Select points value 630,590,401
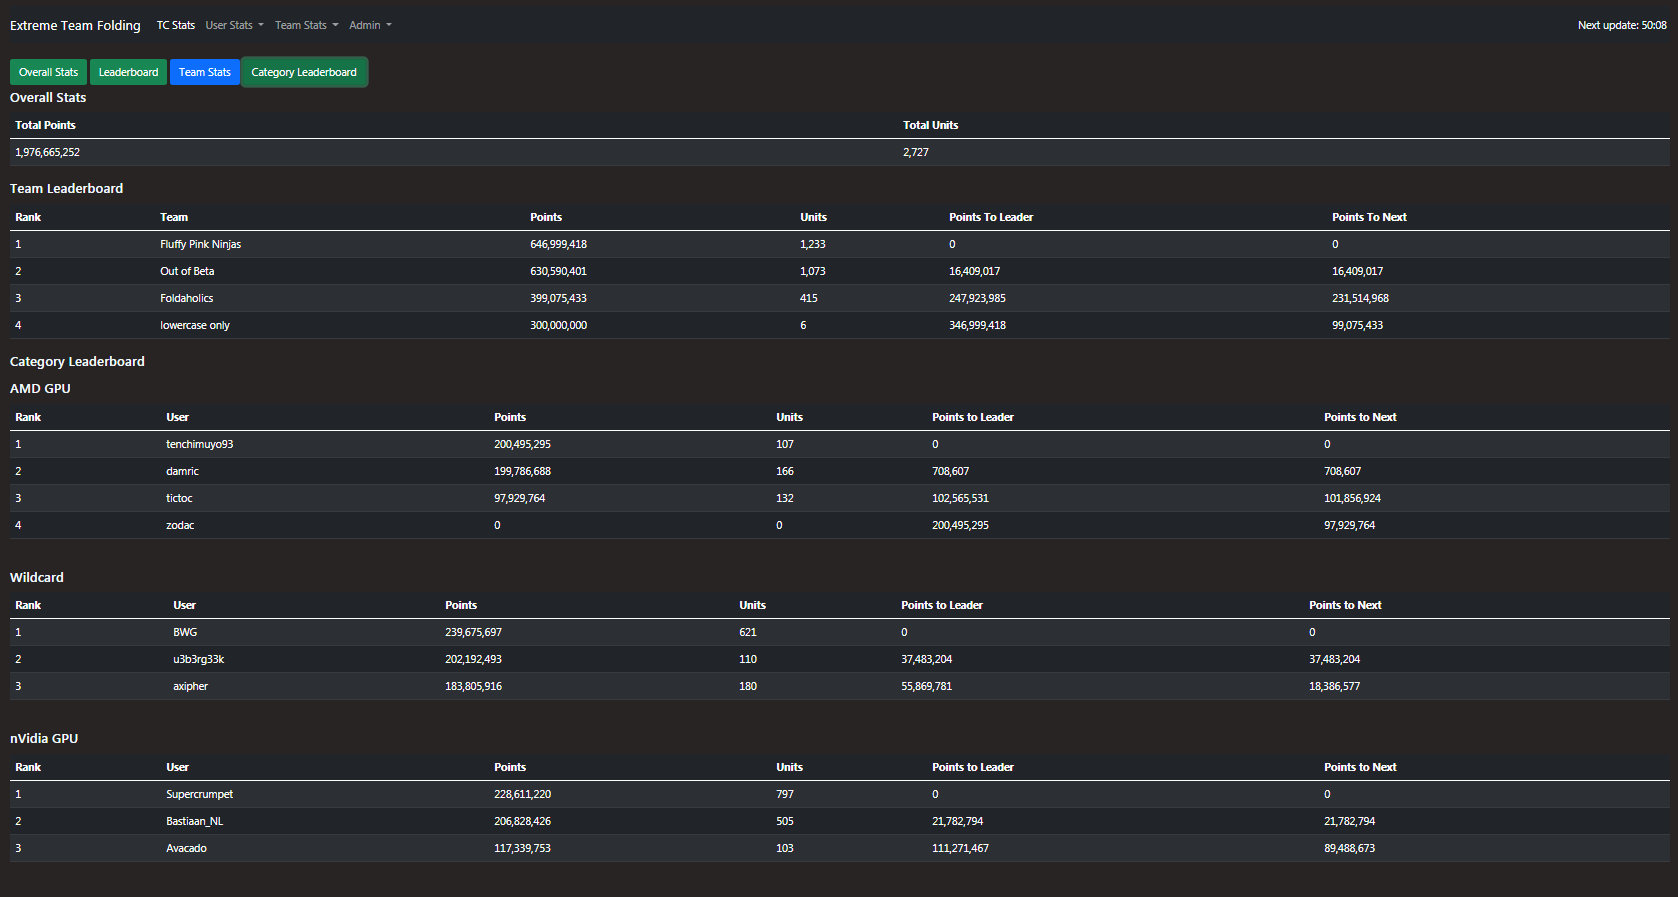Viewport: 1678px width, 897px height. pos(558,271)
